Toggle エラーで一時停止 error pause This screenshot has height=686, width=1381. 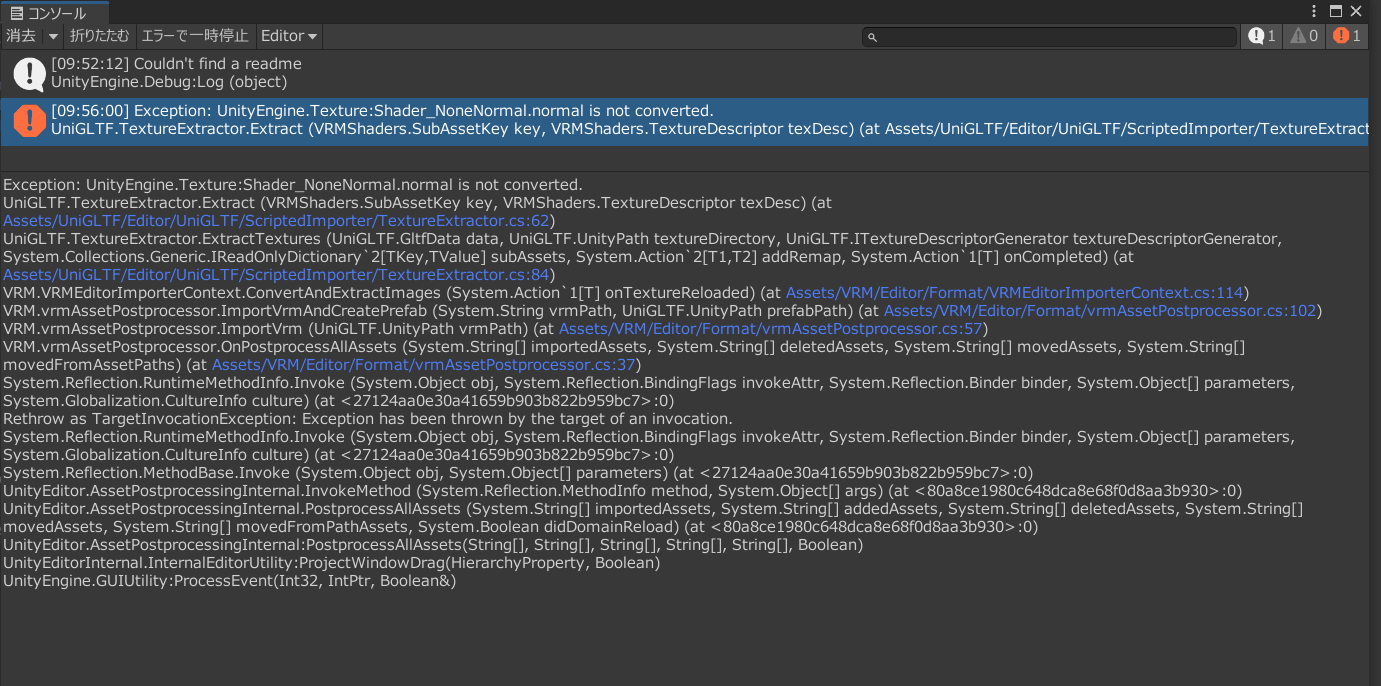coord(195,36)
